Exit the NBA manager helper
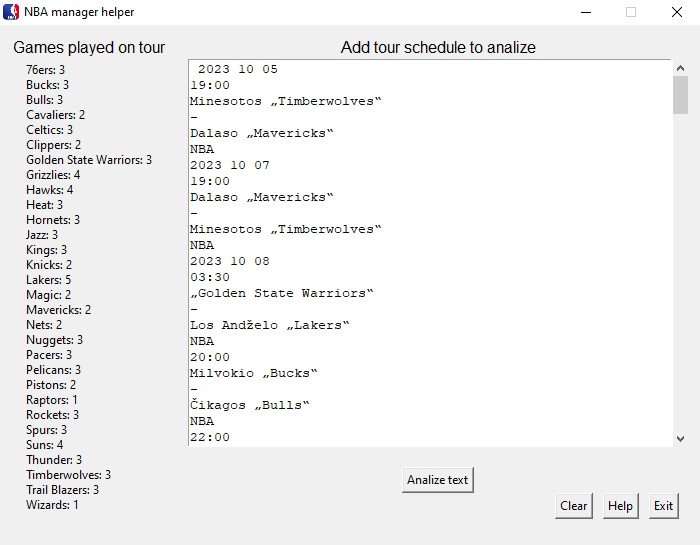This screenshot has width=700, height=545. tap(663, 506)
